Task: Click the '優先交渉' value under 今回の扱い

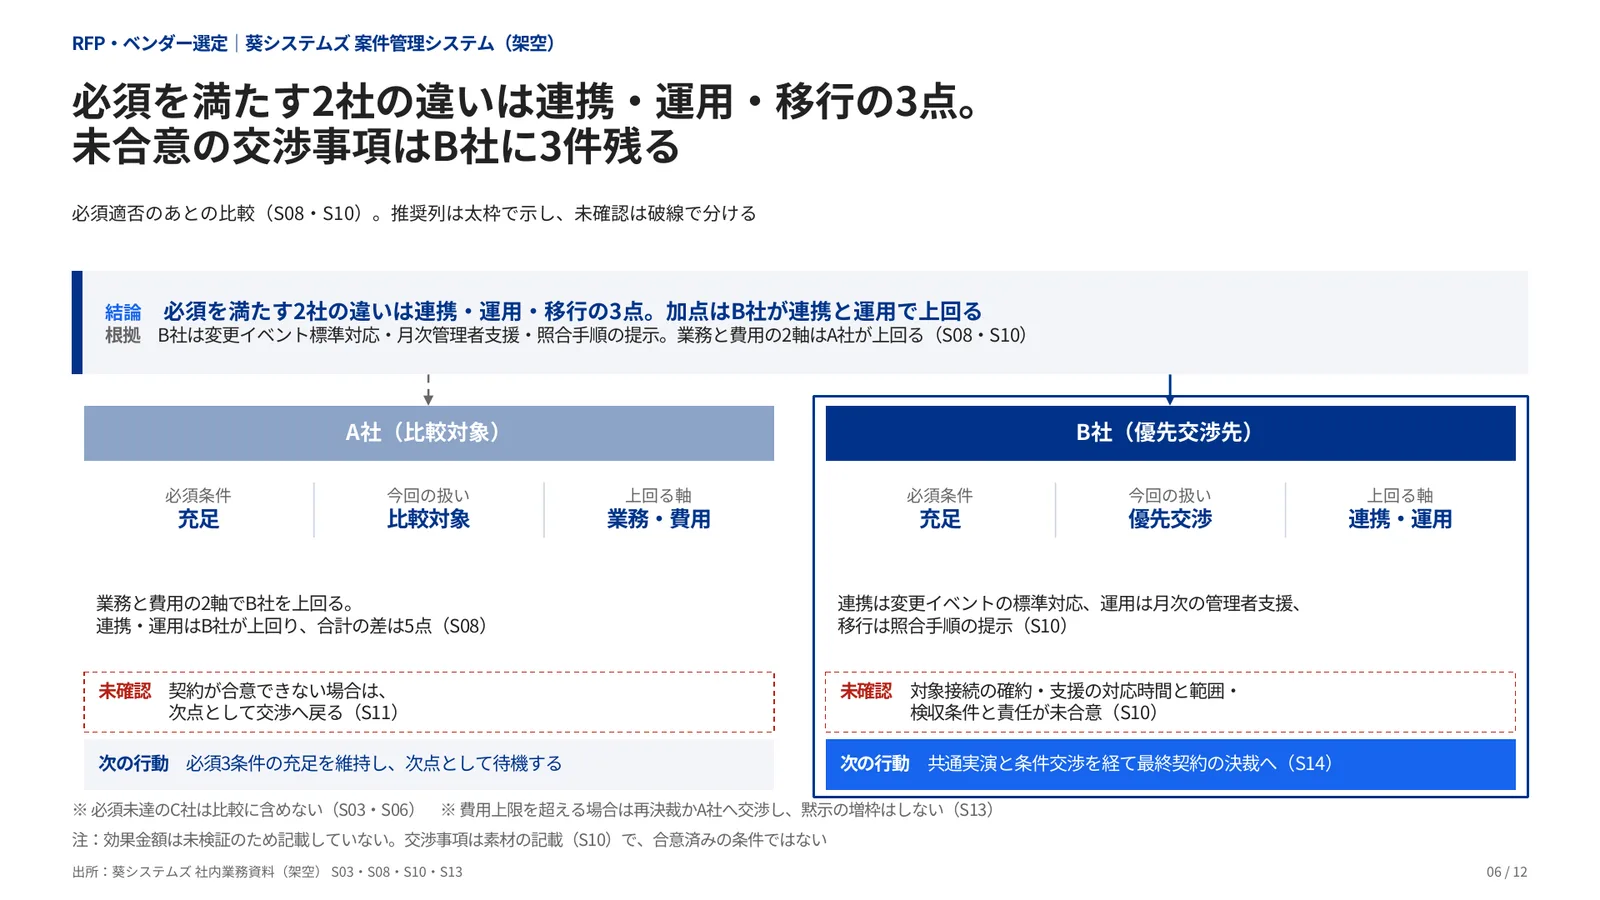Action: click(1170, 519)
